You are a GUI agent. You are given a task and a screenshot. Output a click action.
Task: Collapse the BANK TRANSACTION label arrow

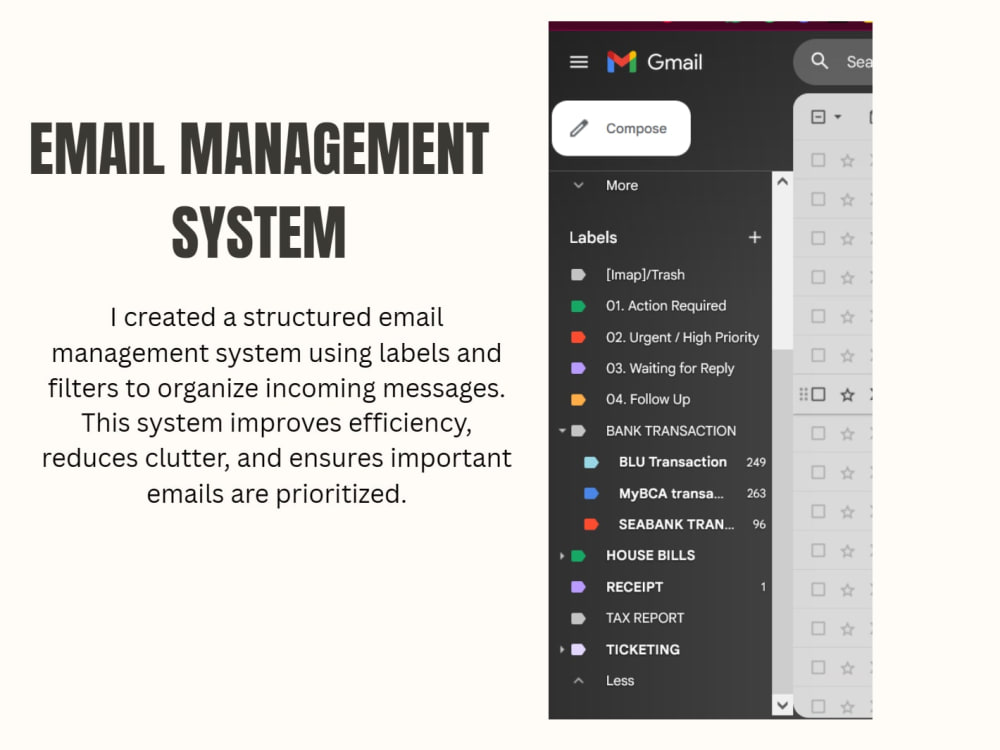click(x=562, y=431)
